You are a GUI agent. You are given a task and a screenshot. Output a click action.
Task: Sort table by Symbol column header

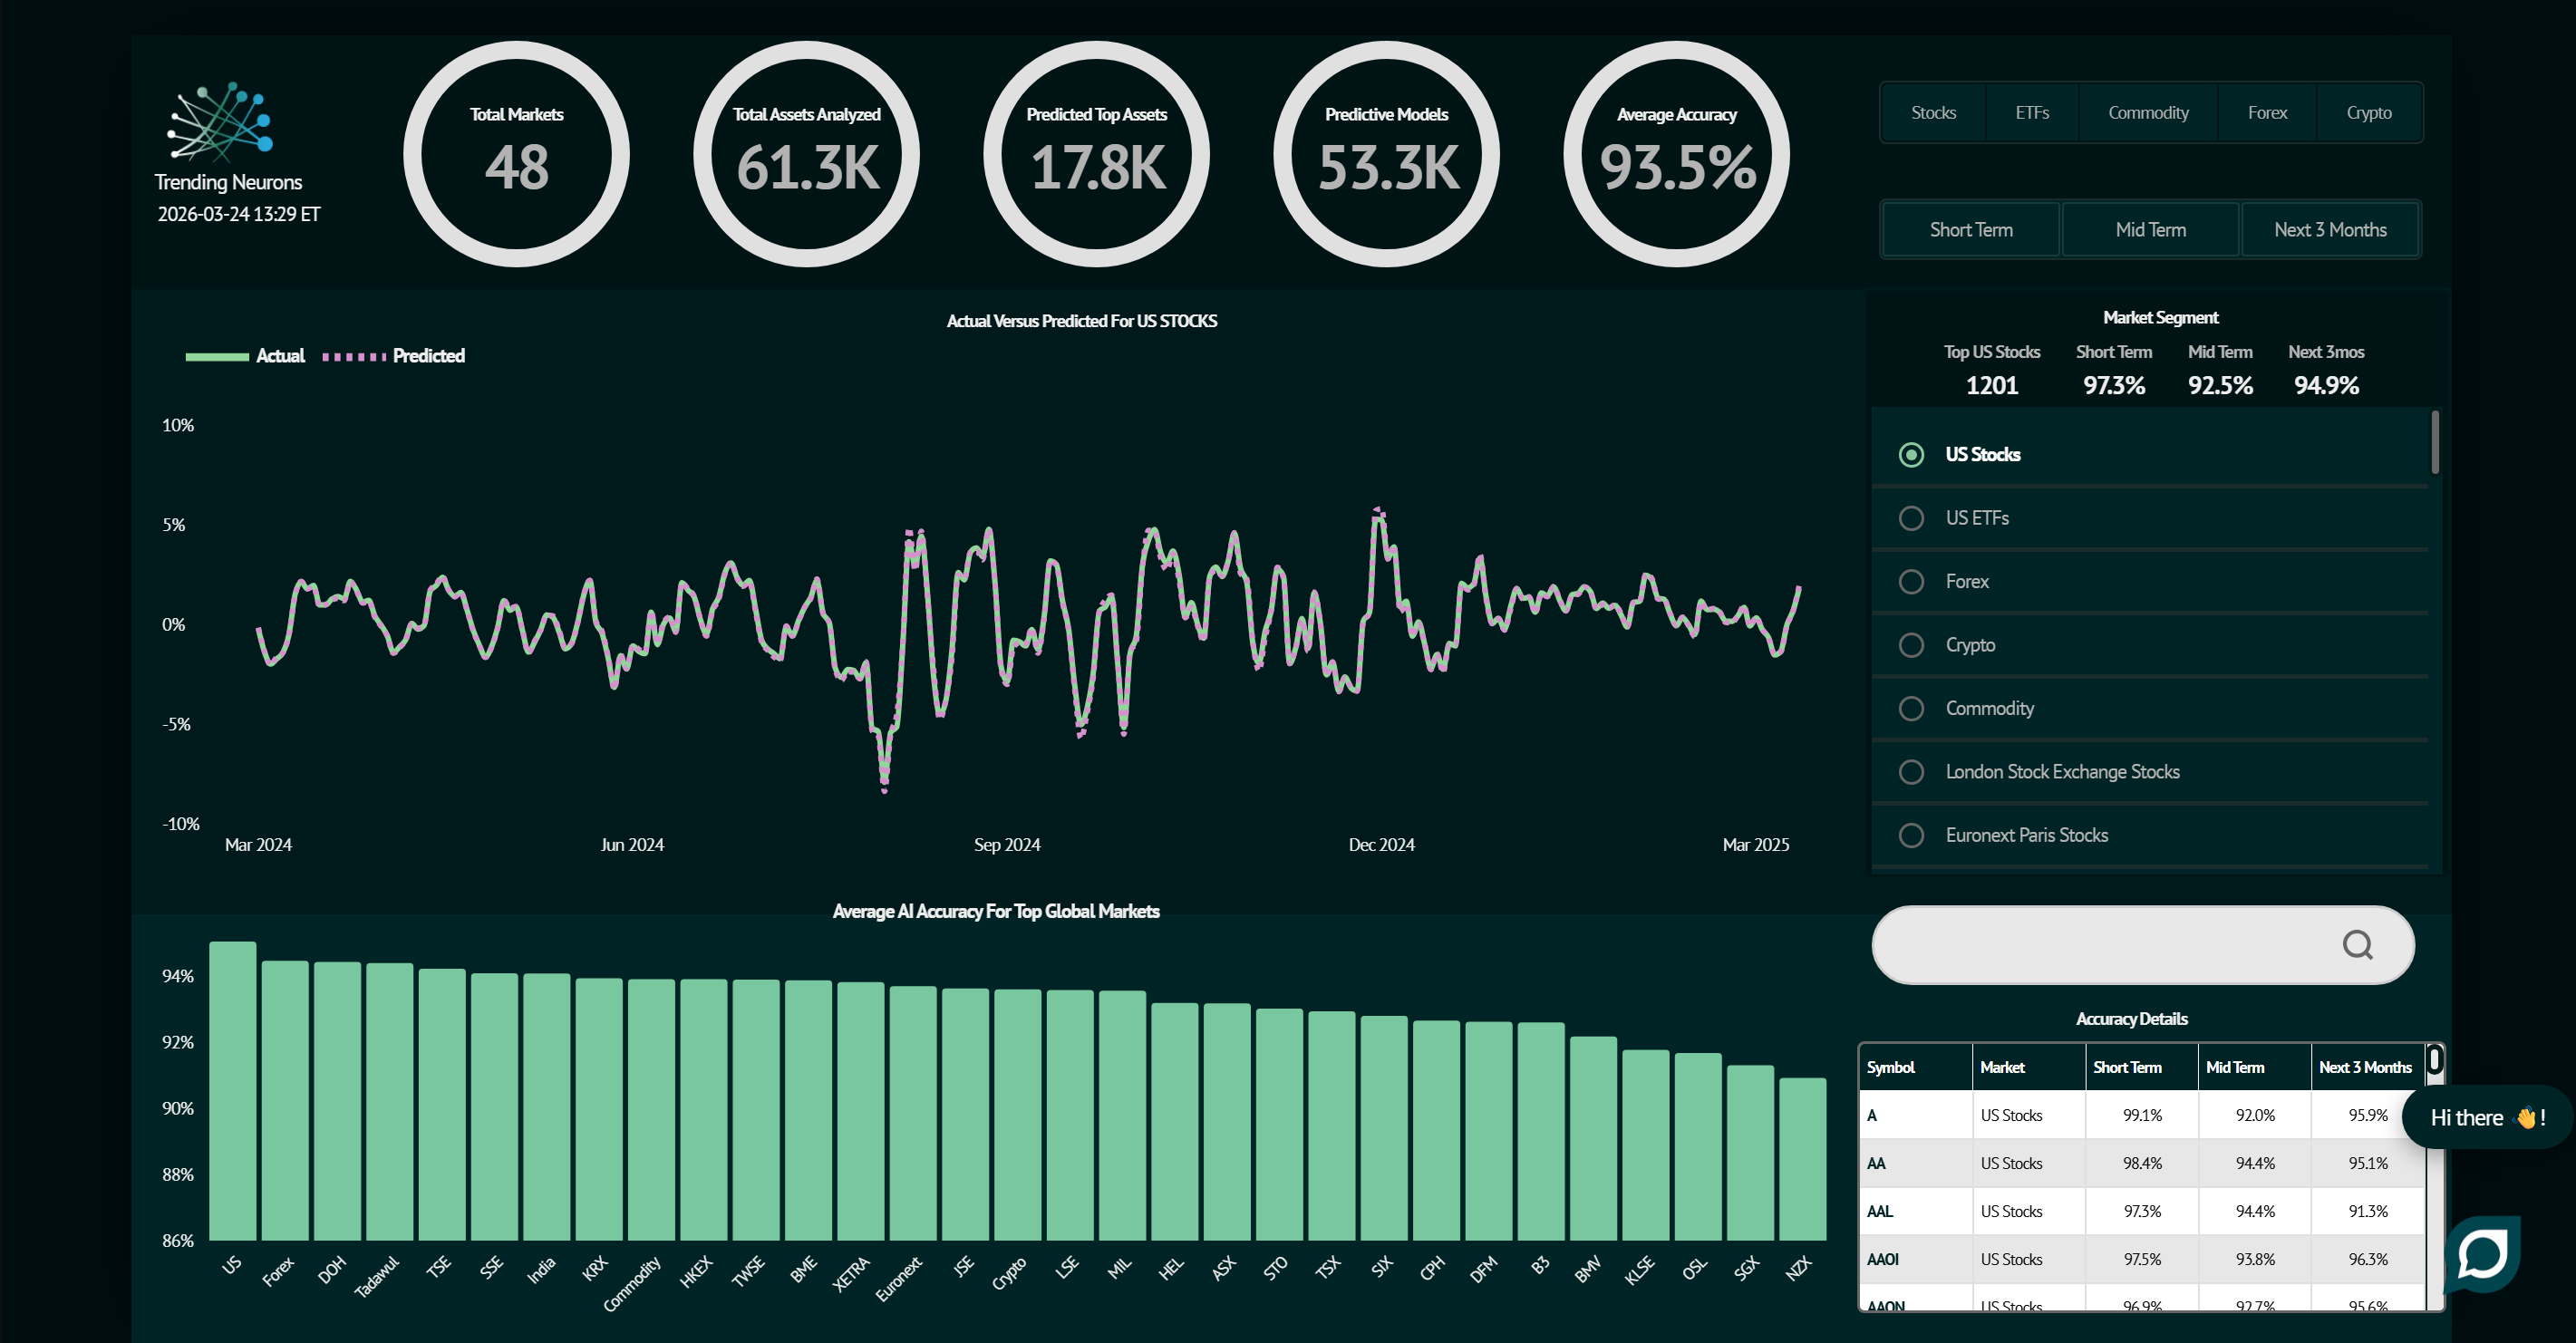point(1890,1067)
